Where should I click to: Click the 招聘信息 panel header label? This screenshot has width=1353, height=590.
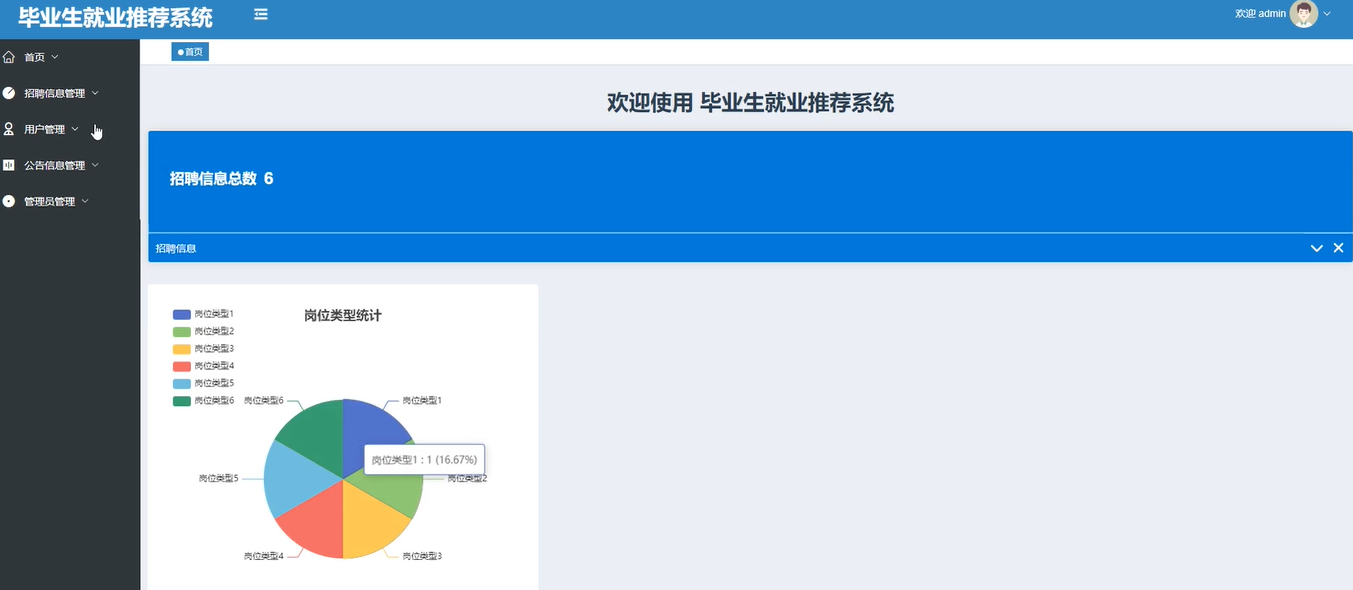(x=176, y=248)
